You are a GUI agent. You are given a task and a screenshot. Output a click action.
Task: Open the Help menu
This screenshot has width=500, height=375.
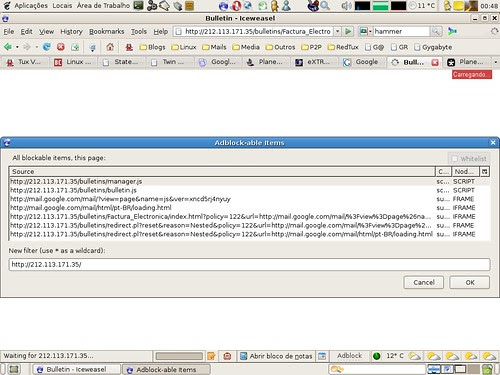161,32
